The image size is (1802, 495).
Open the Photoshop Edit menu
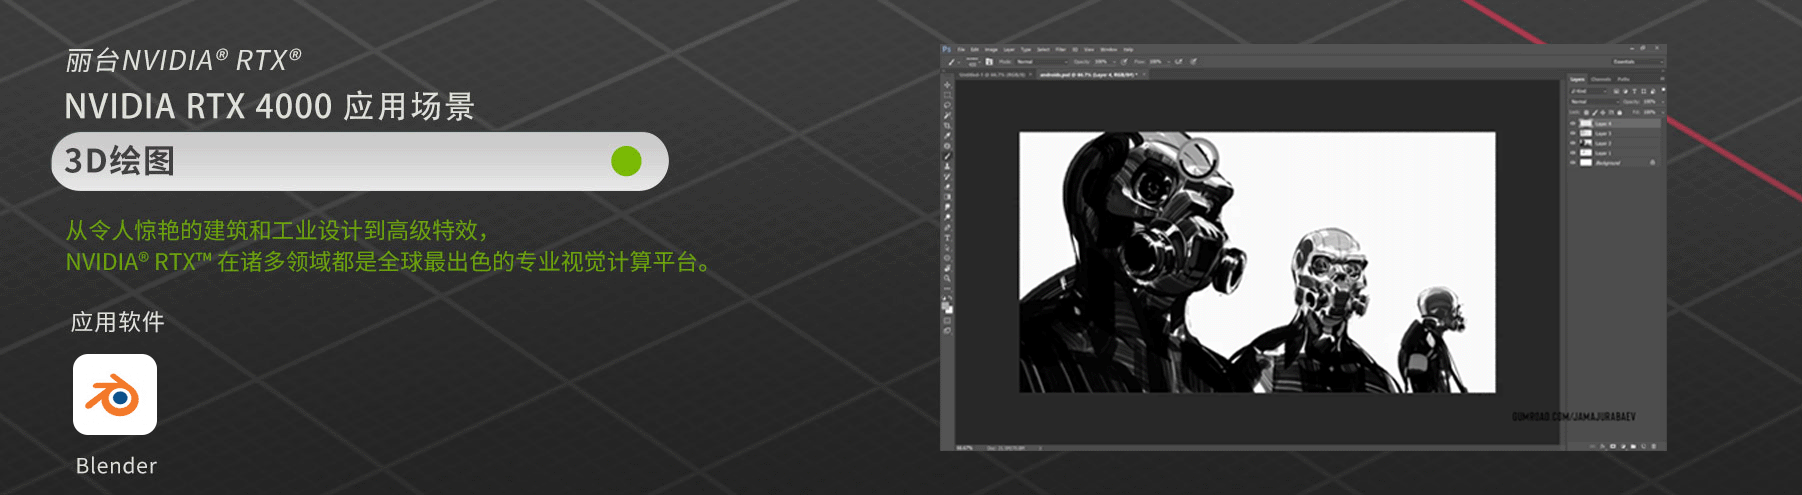(x=975, y=49)
